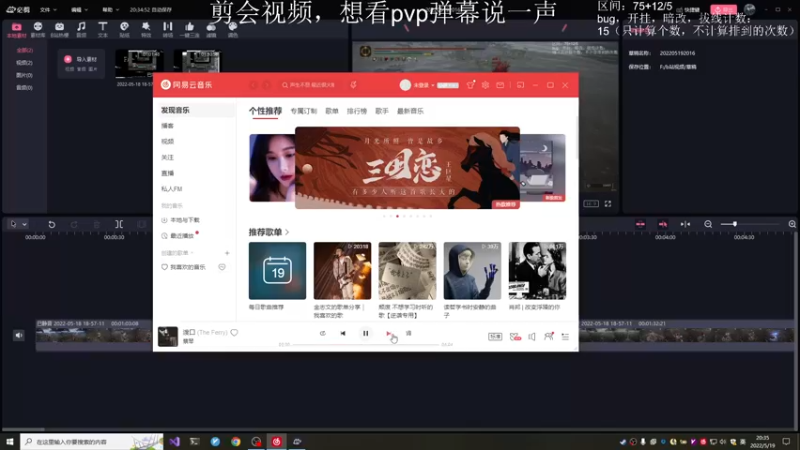This screenshot has width=800, height=450.
Task: Open the effects sparkle panel in editor
Action: point(146,30)
